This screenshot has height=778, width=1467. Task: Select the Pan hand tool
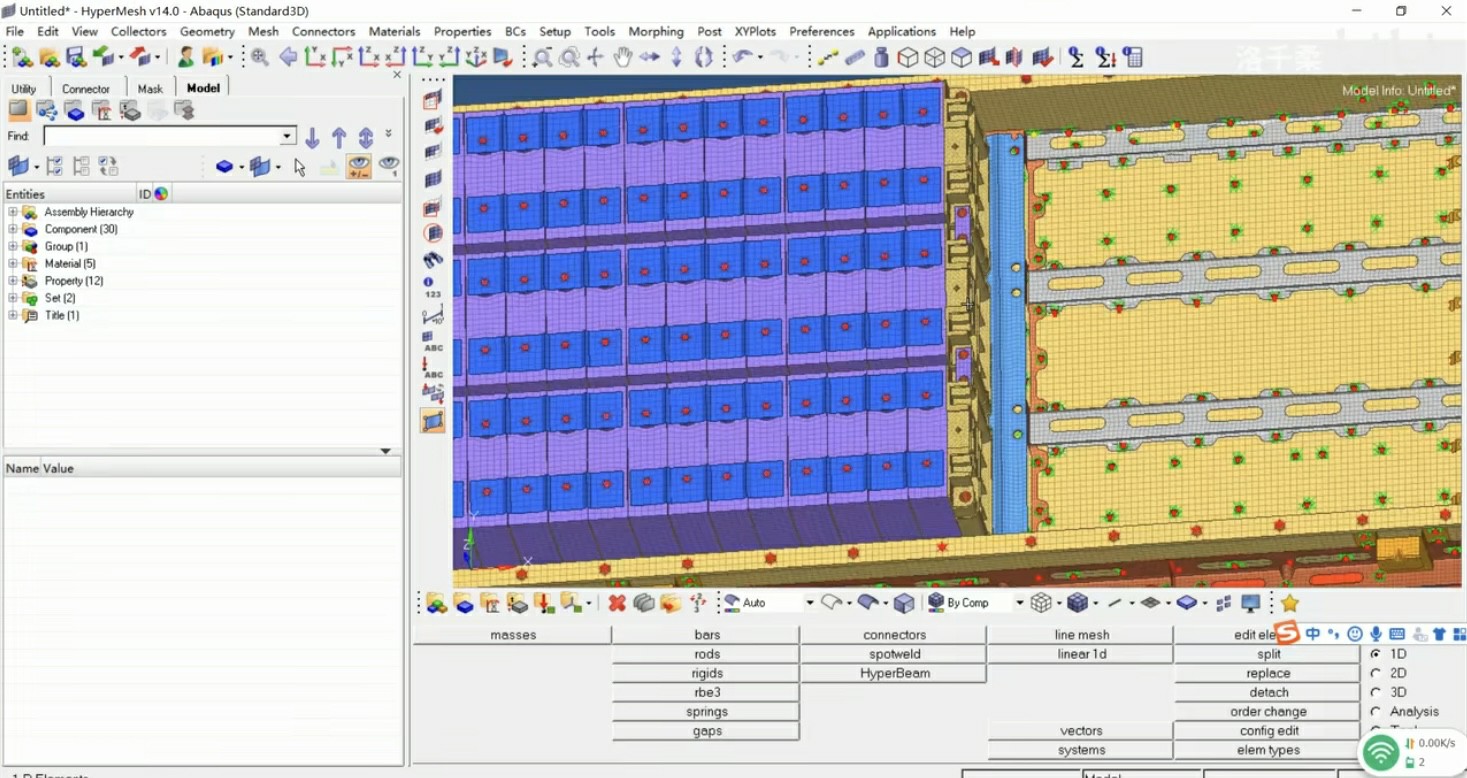622,57
